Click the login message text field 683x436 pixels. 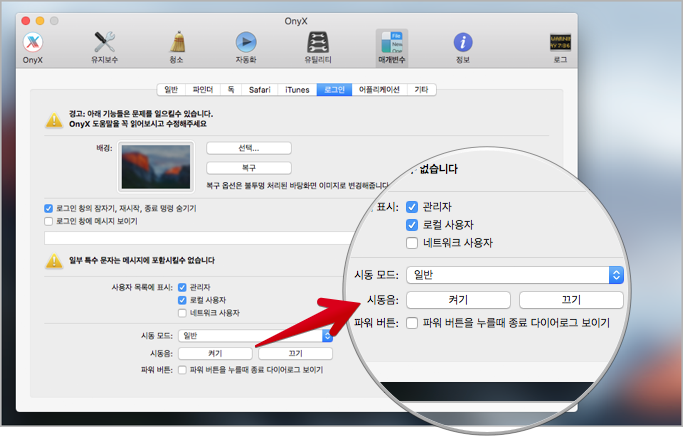(x=198, y=238)
